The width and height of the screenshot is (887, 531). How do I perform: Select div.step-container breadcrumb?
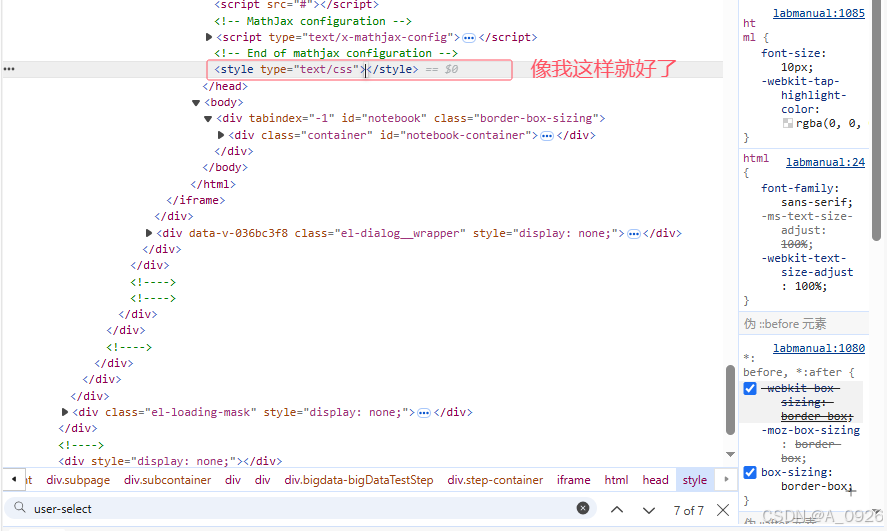(x=495, y=480)
